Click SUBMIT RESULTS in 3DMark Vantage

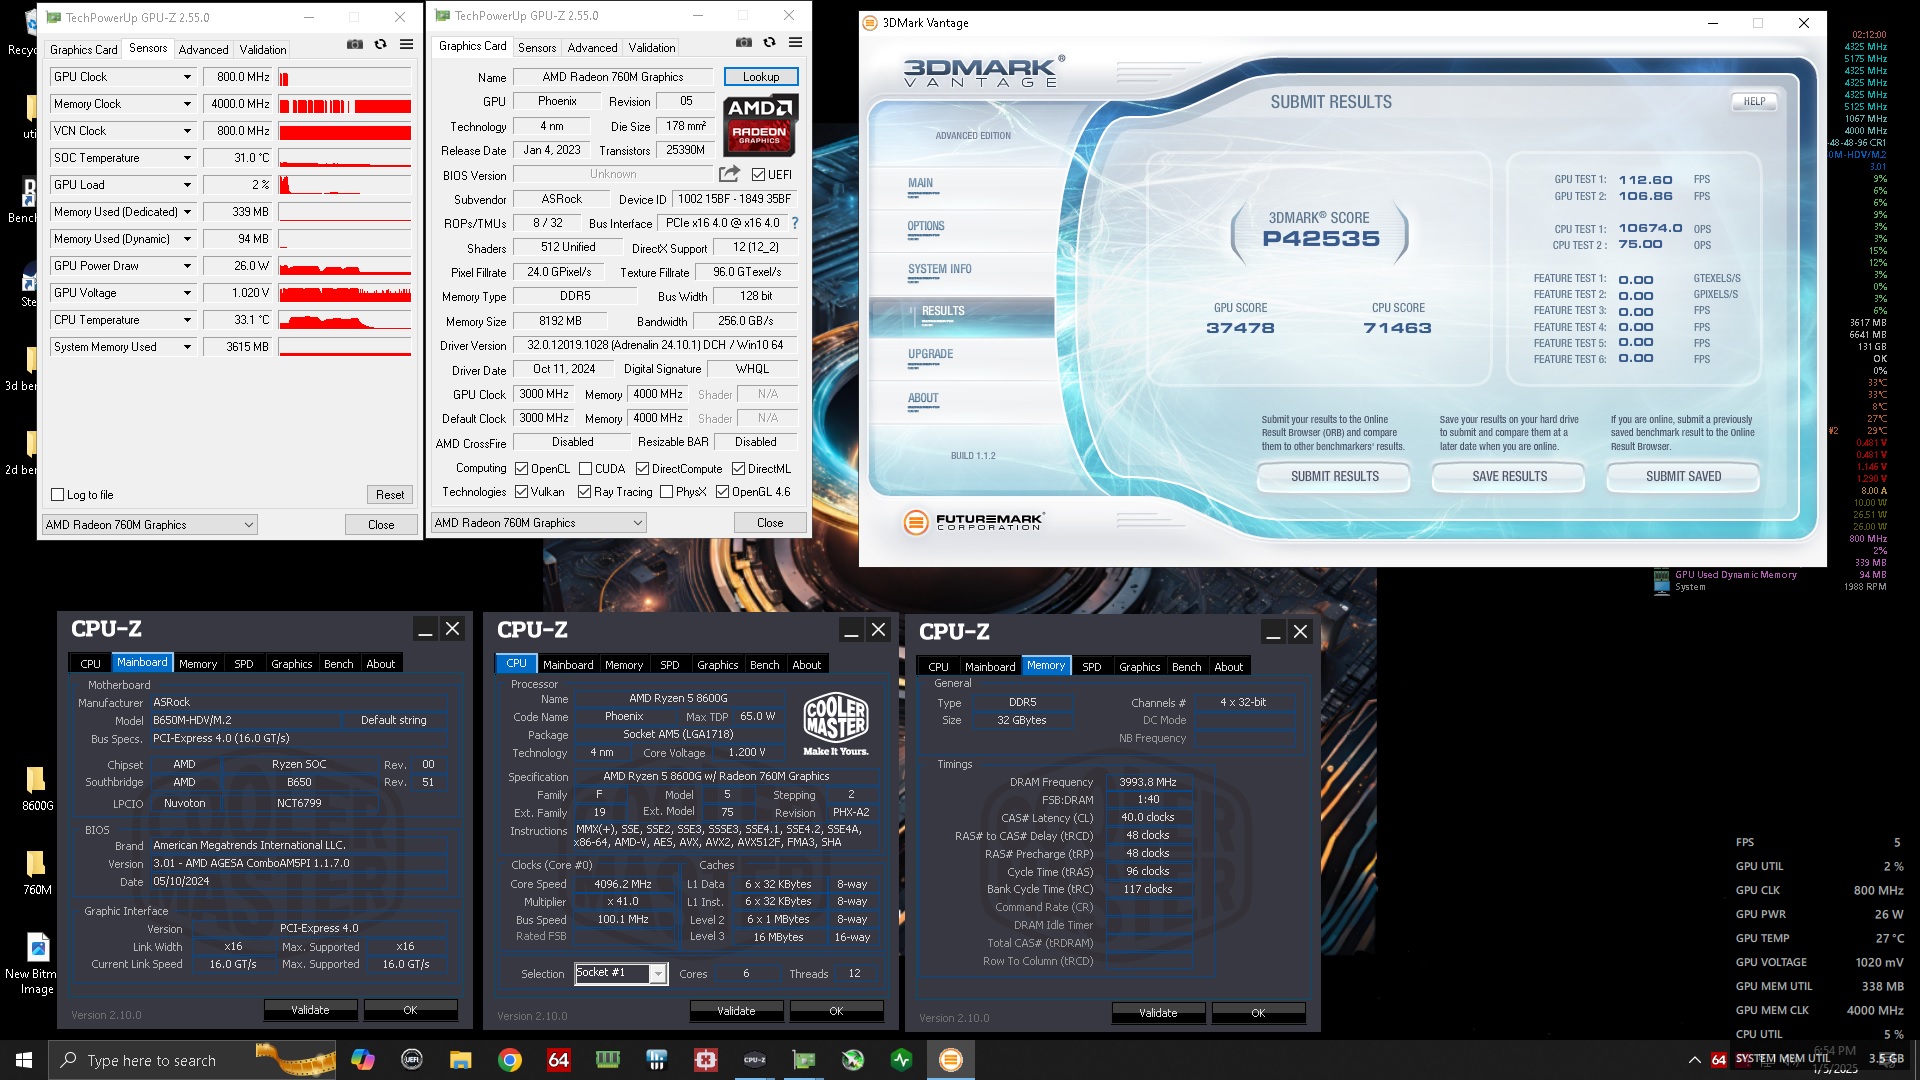coord(1334,477)
